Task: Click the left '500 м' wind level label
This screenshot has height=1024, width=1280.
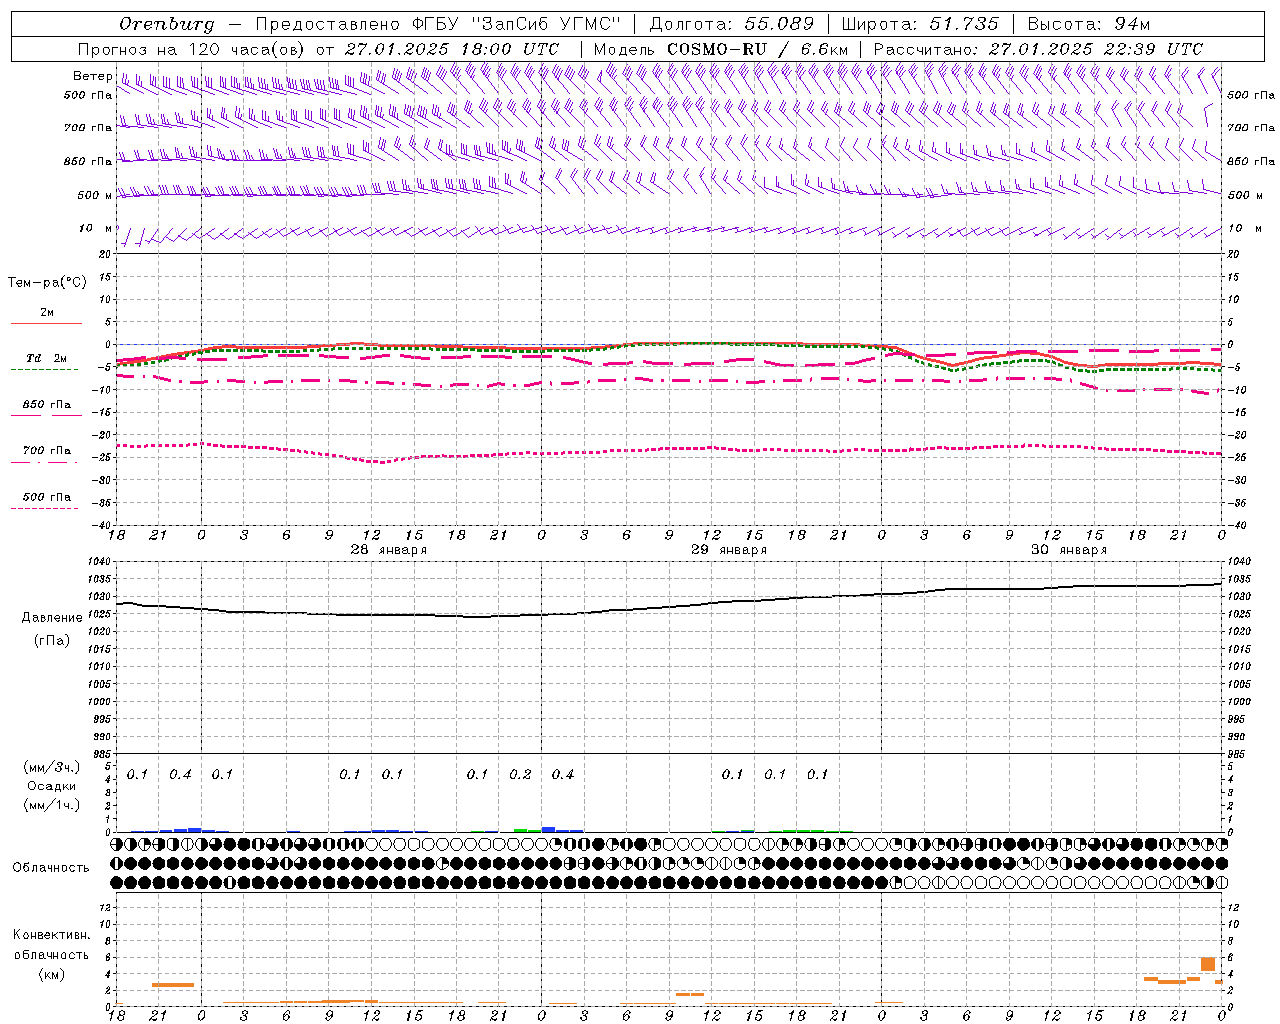Action: coord(95,195)
